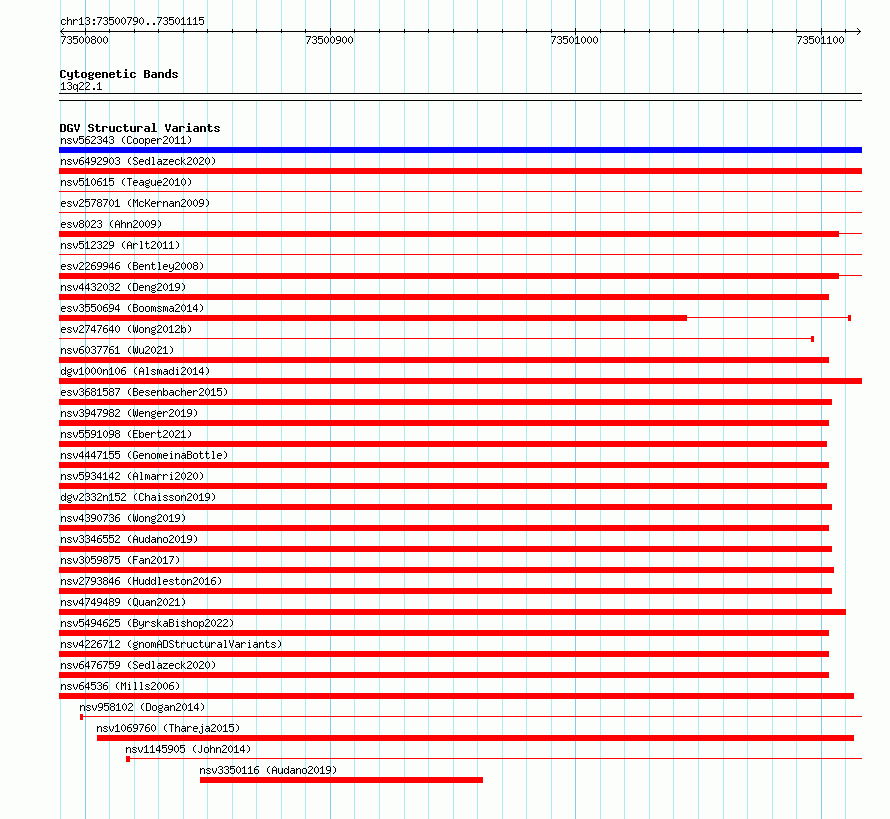Select nsv1069760 (Thareja2015) label
This screenshot has width=890, height=819.
tap(169, 728)
